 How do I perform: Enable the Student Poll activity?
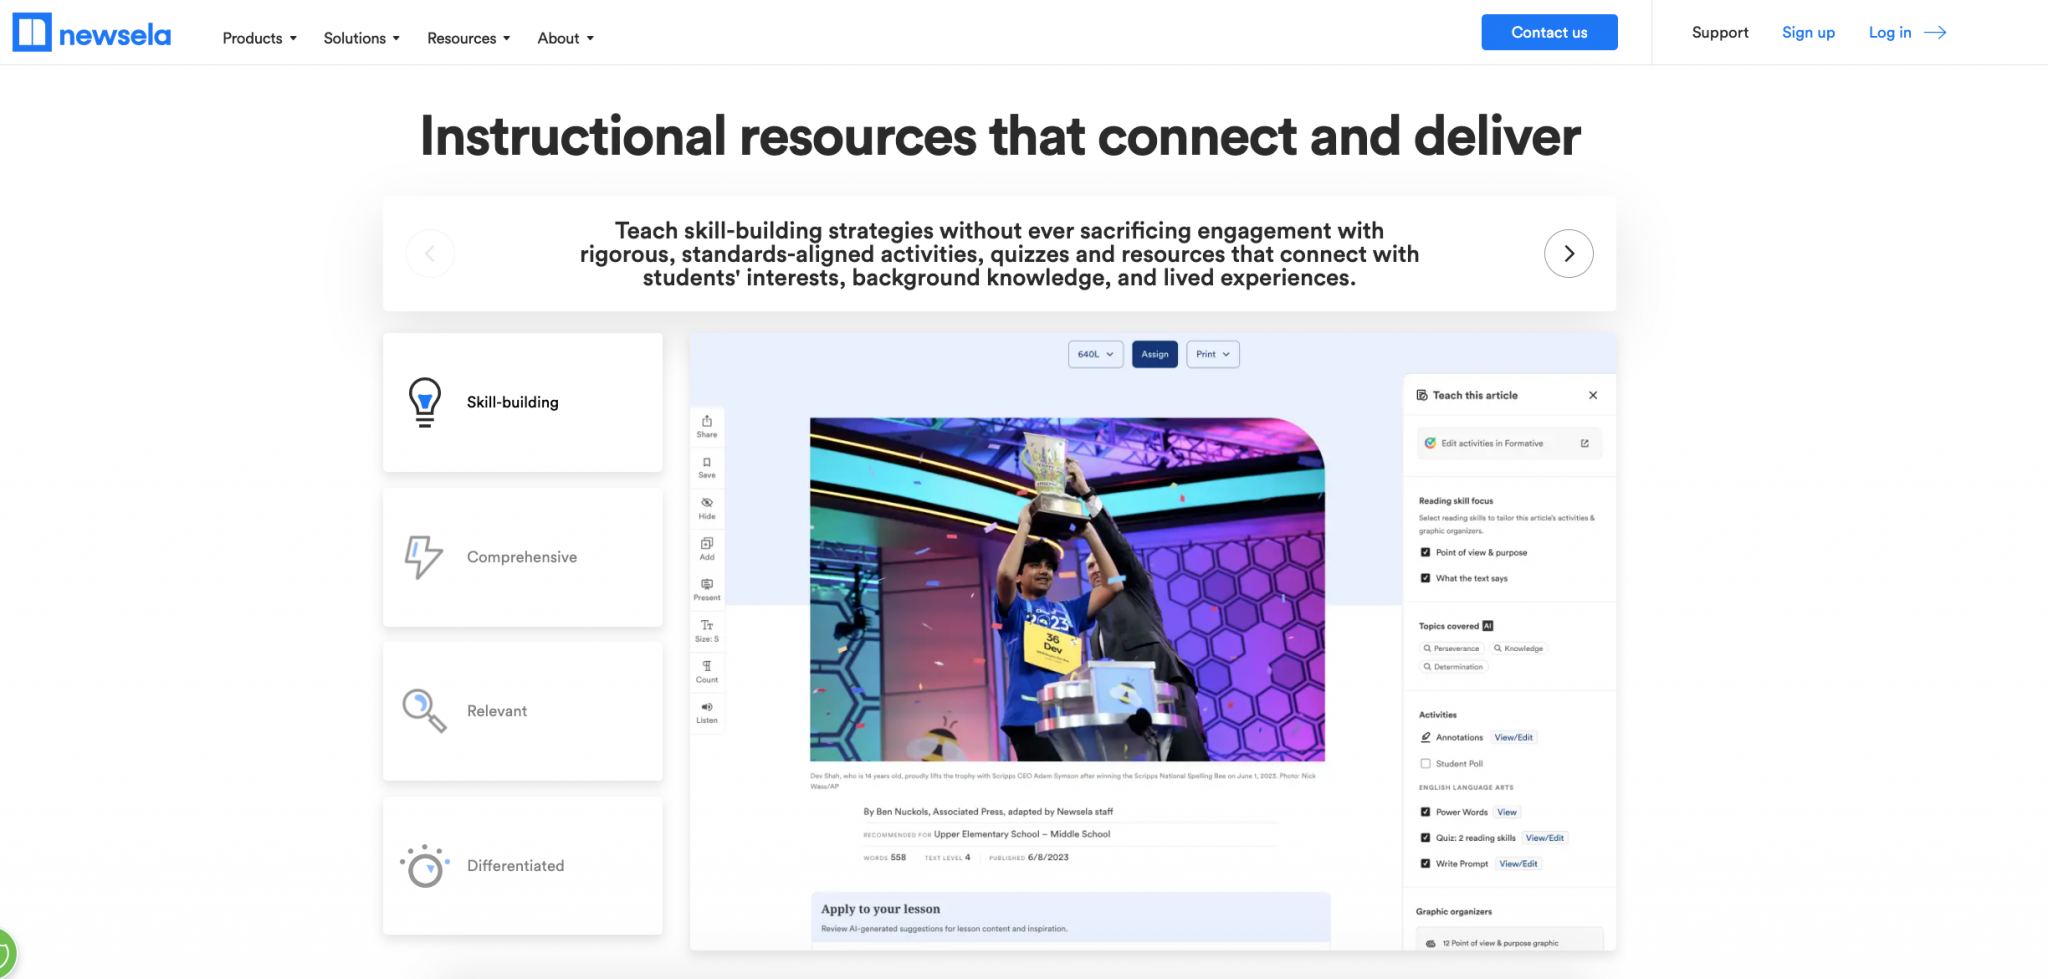(1424, 763)
